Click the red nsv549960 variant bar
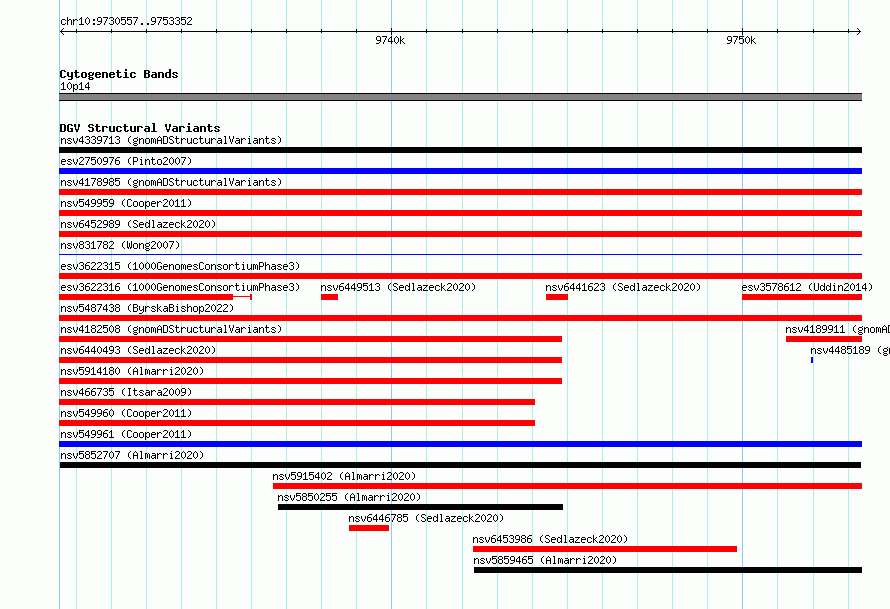The image size is (890, 609). point(297,423)
